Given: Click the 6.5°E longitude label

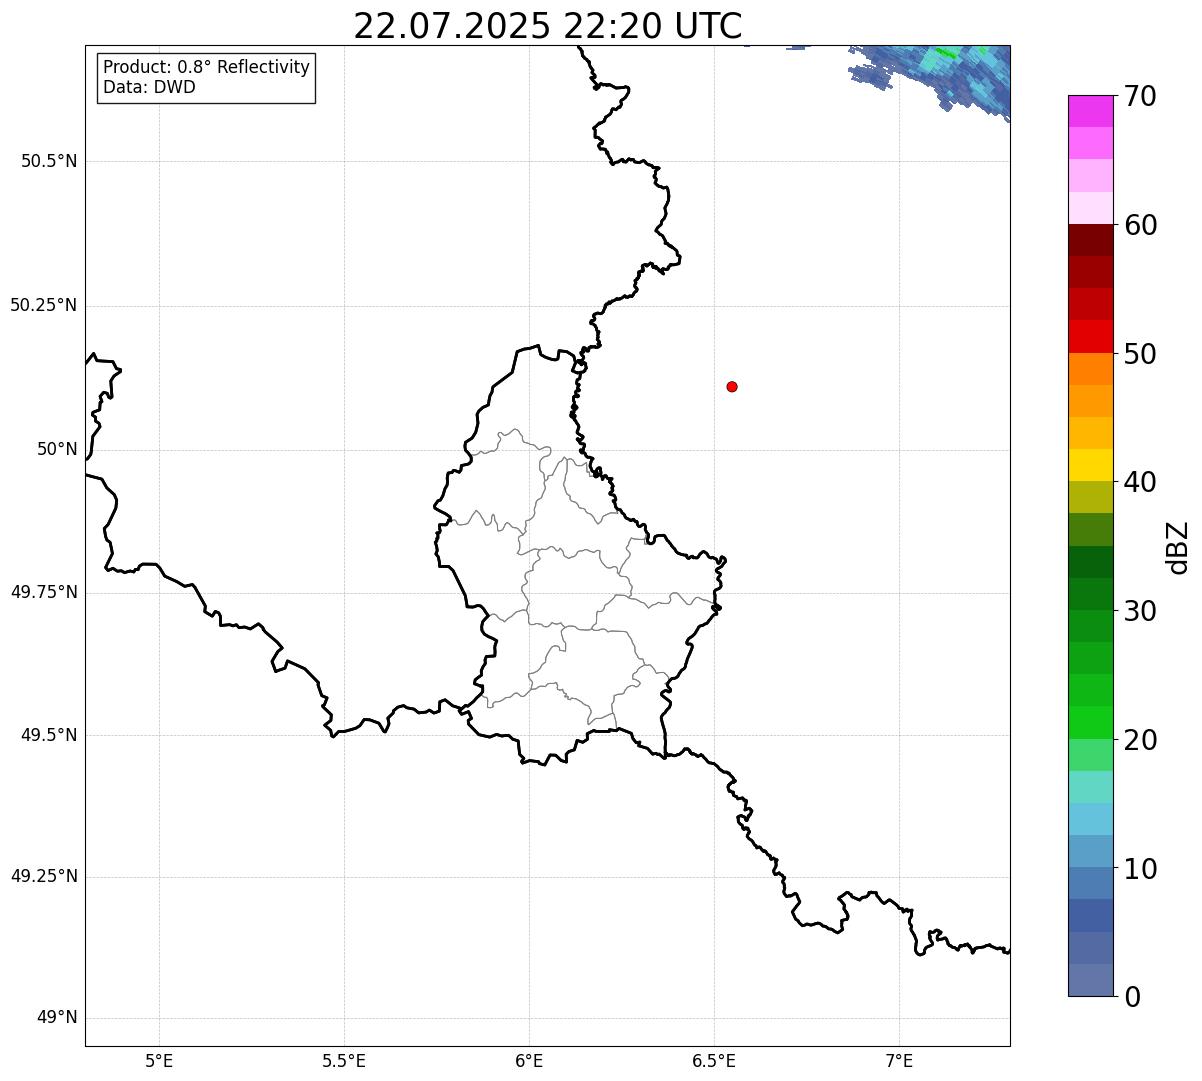Looking at the screenshot, I should (x=714, y=1061).
